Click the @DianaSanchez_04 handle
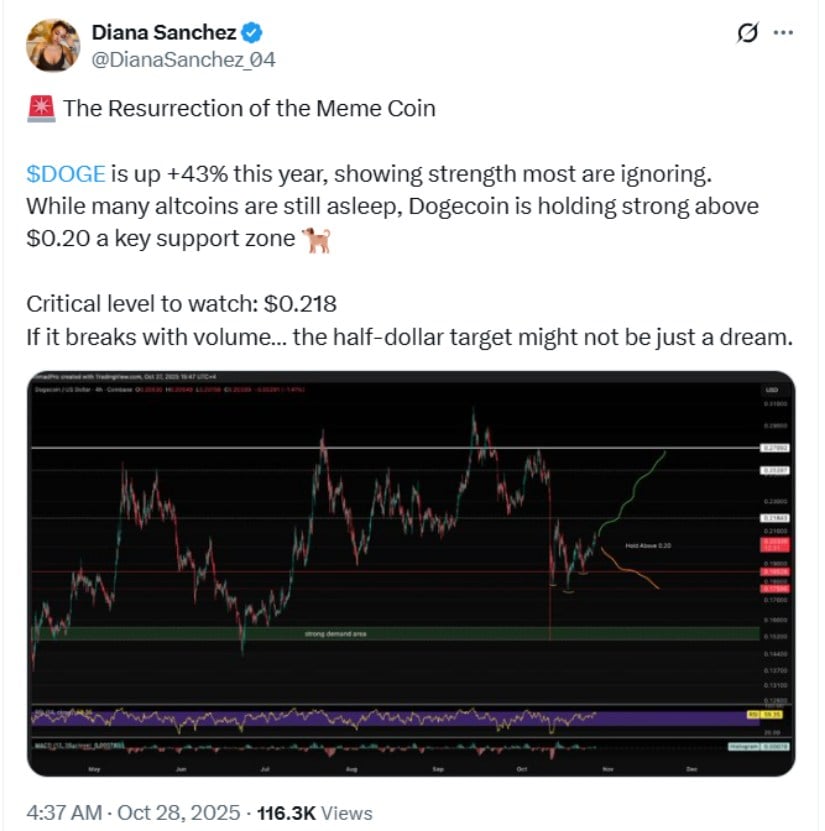The width and height of the screenshot is (825, 831). click(183, 60)
